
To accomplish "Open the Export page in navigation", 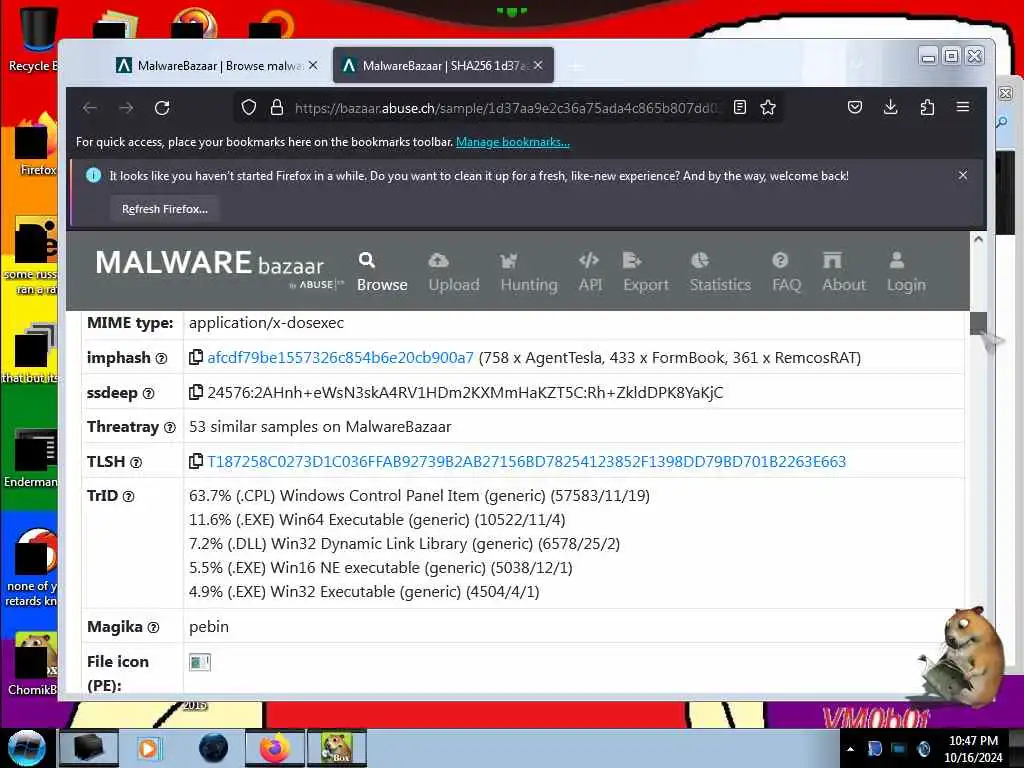I will pos(646,272).
